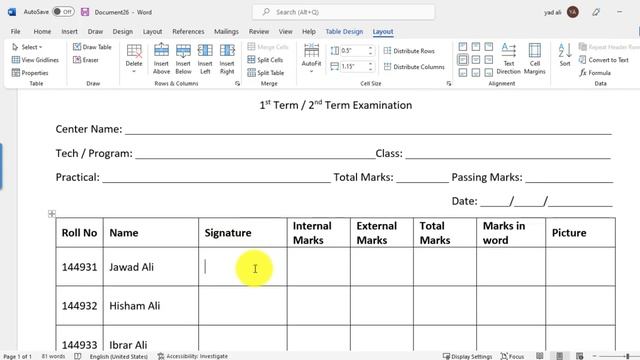The height and width of the screenshot is (360, 640).
Task: Increase row height with the spinner arrow
Action: click(370, 48)
